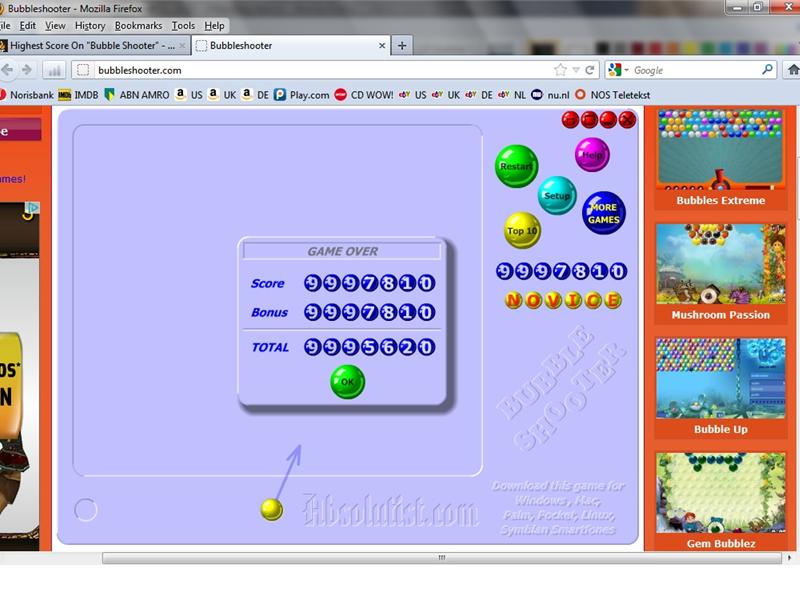
Task: Open the Google search engine dropdown
Action: [x=618, y=70]
